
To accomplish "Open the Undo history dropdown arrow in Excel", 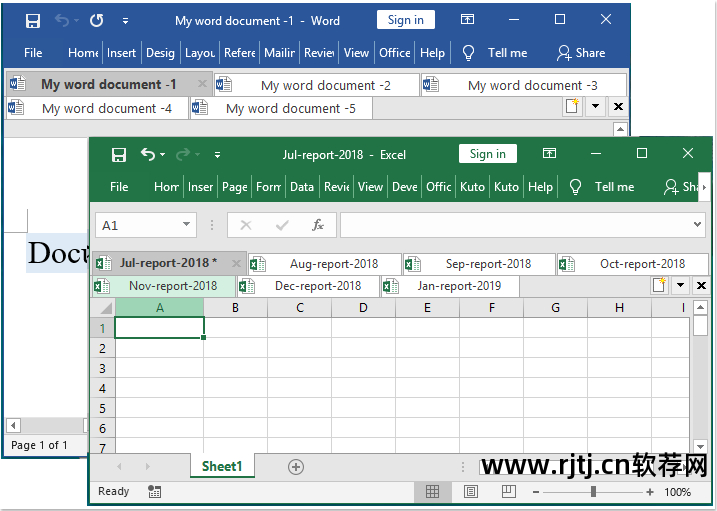I will pyautogui.click(x=163, y=155).
